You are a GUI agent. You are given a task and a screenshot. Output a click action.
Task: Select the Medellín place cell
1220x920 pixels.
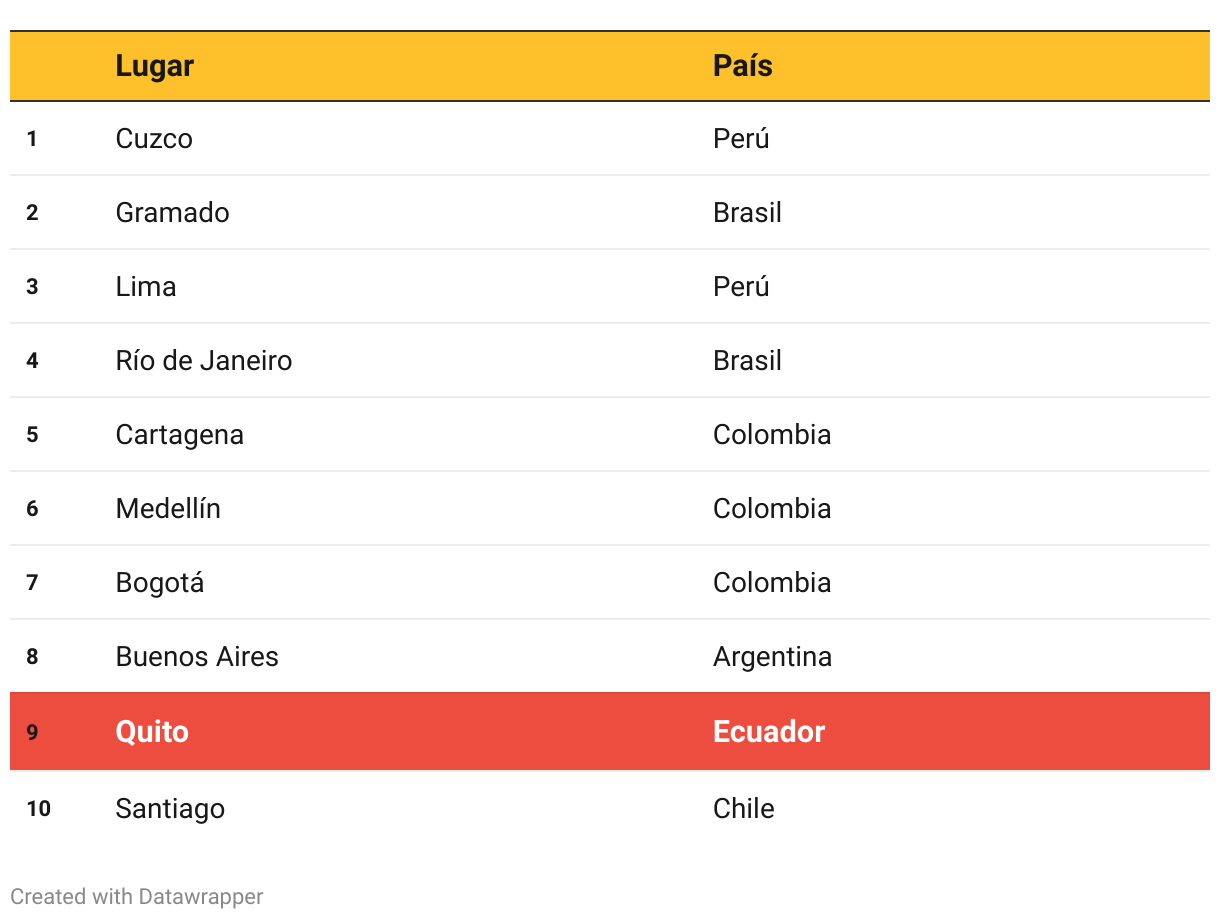pyautogui.click(x=168, y=508)
